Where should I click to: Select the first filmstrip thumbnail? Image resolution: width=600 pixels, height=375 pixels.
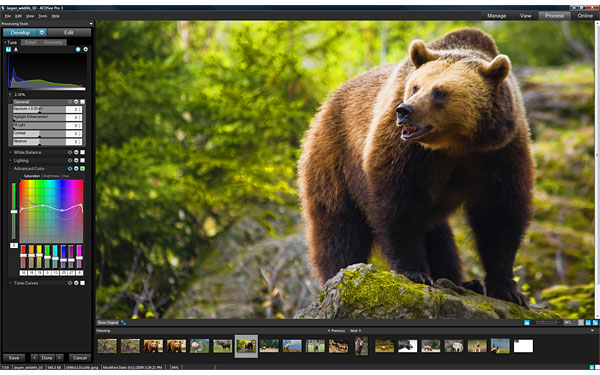107,346
